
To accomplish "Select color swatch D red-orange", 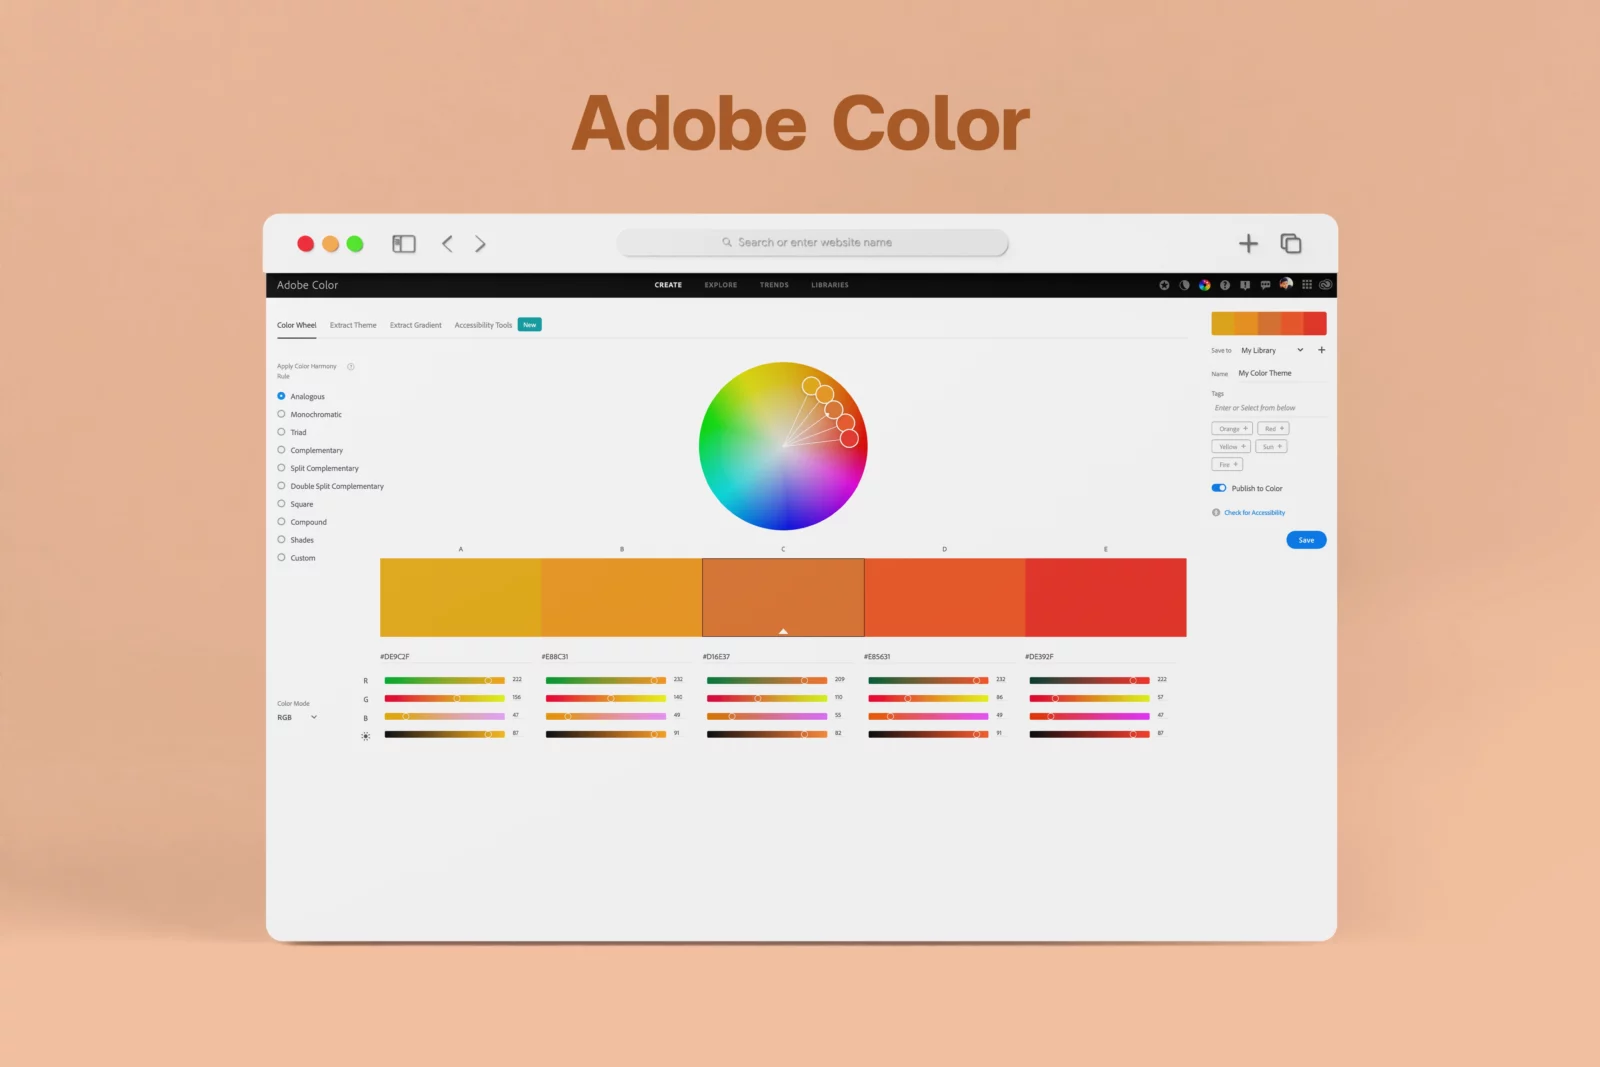I will 945,597.
